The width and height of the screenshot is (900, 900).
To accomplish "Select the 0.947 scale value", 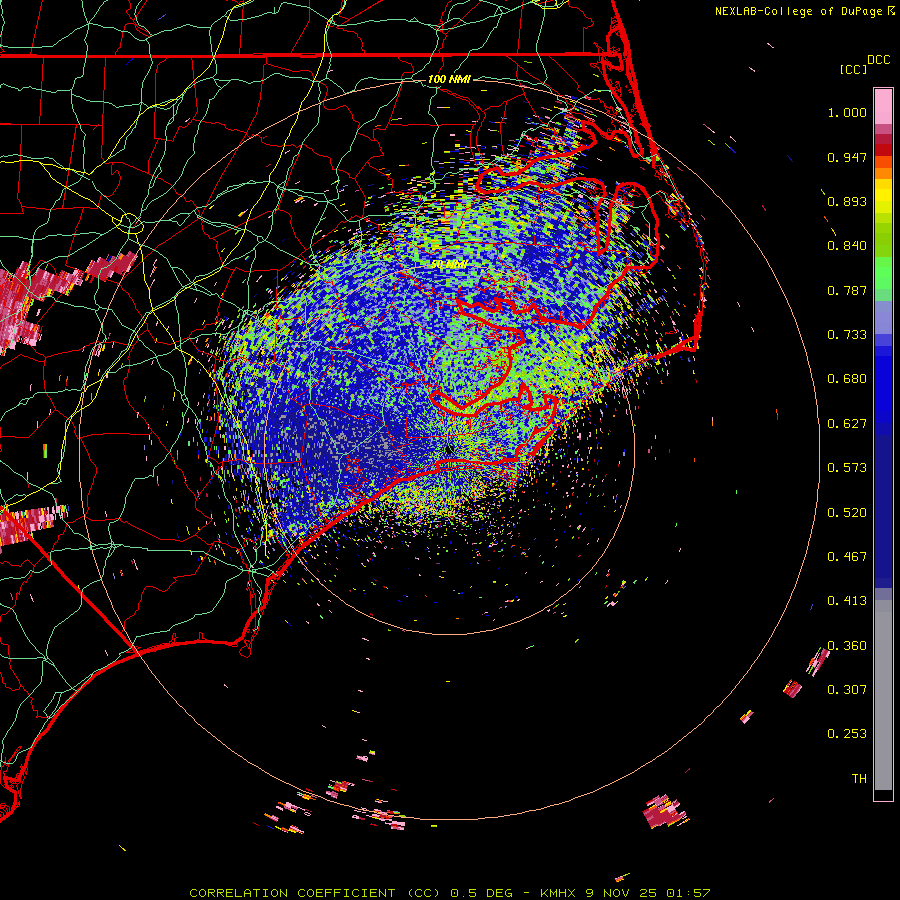I will [x=847, y=157].
